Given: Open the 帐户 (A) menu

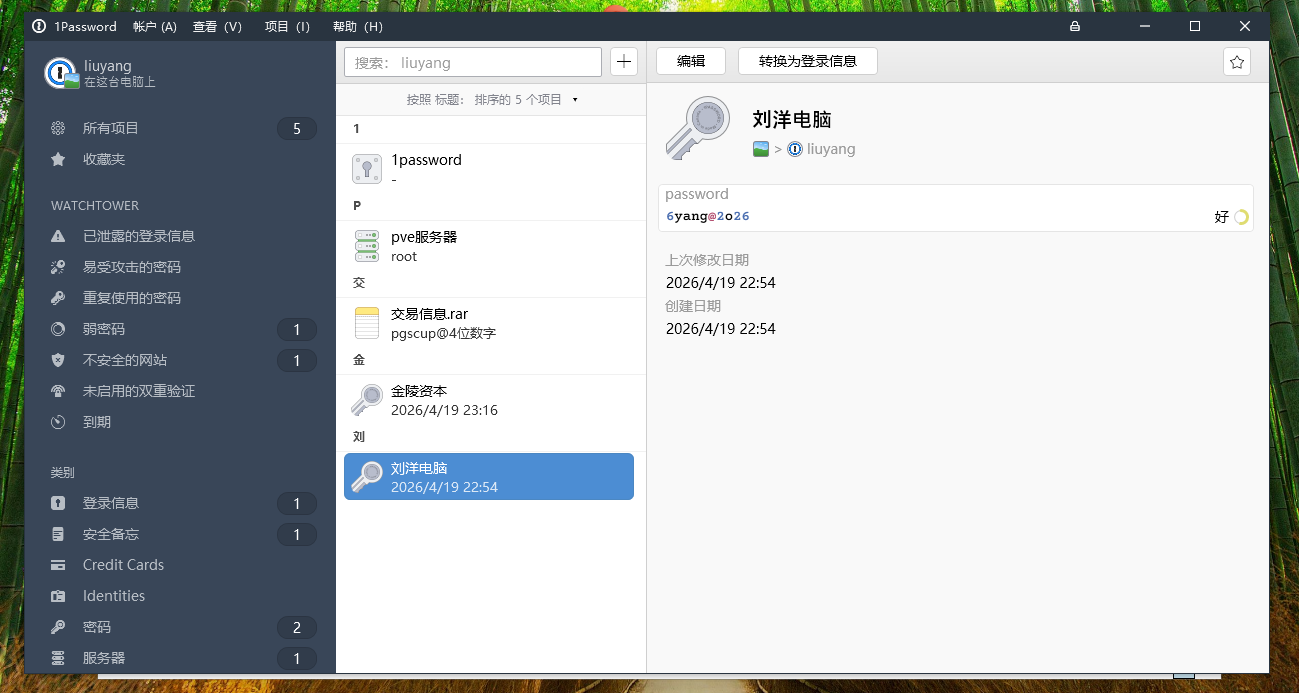Looking at the screenshot, I should tap(155, 26).
